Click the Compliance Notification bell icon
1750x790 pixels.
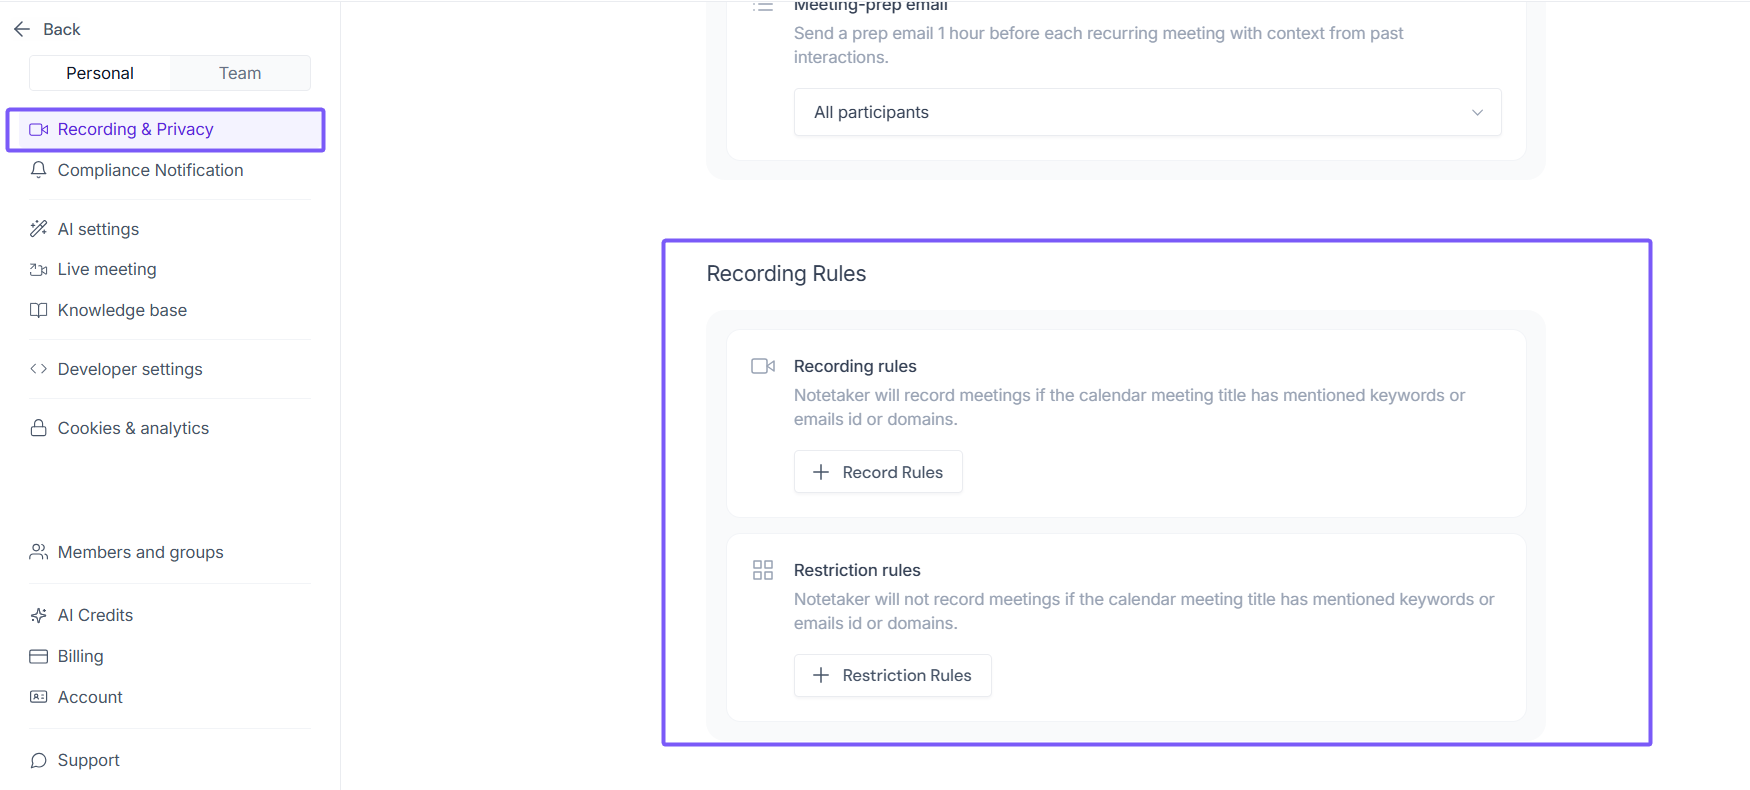coord(39,170)
